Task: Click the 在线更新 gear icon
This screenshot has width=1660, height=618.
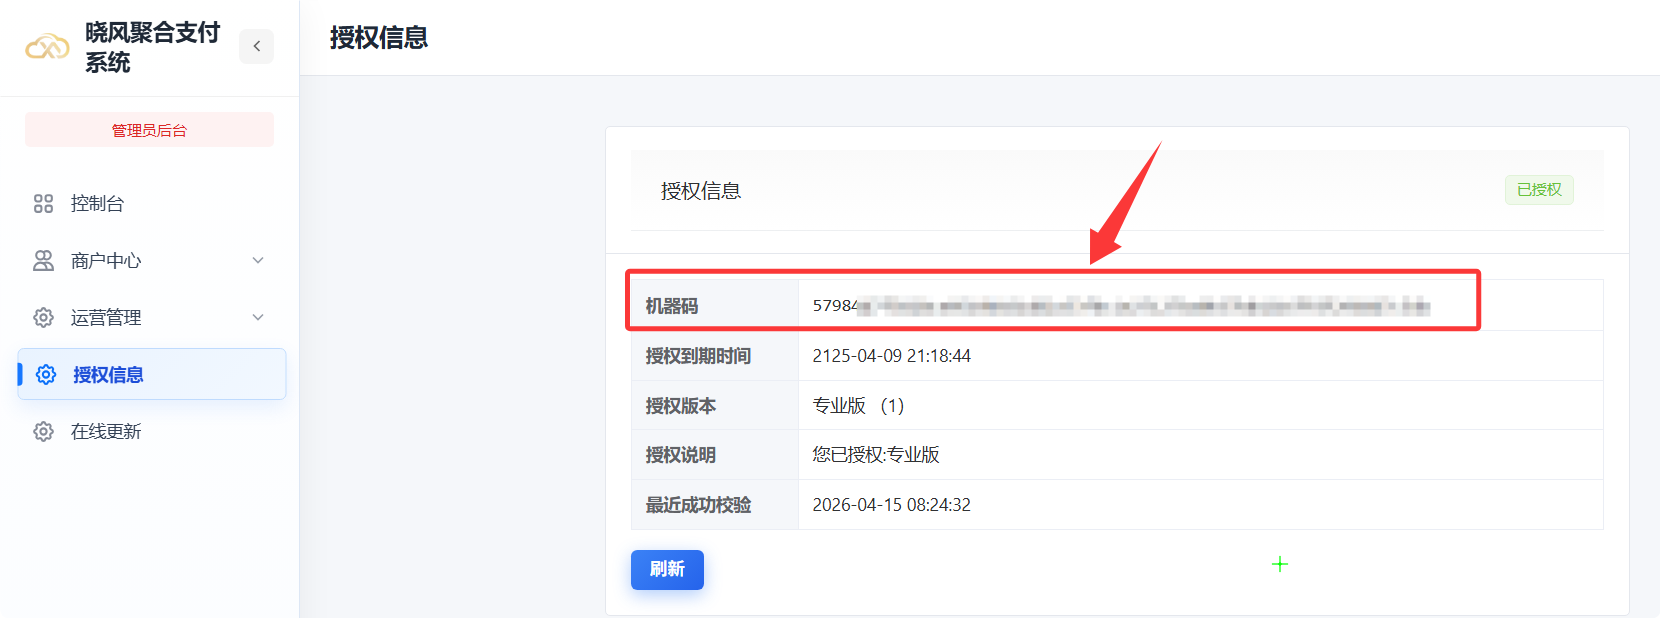Action: click(43, 432)
